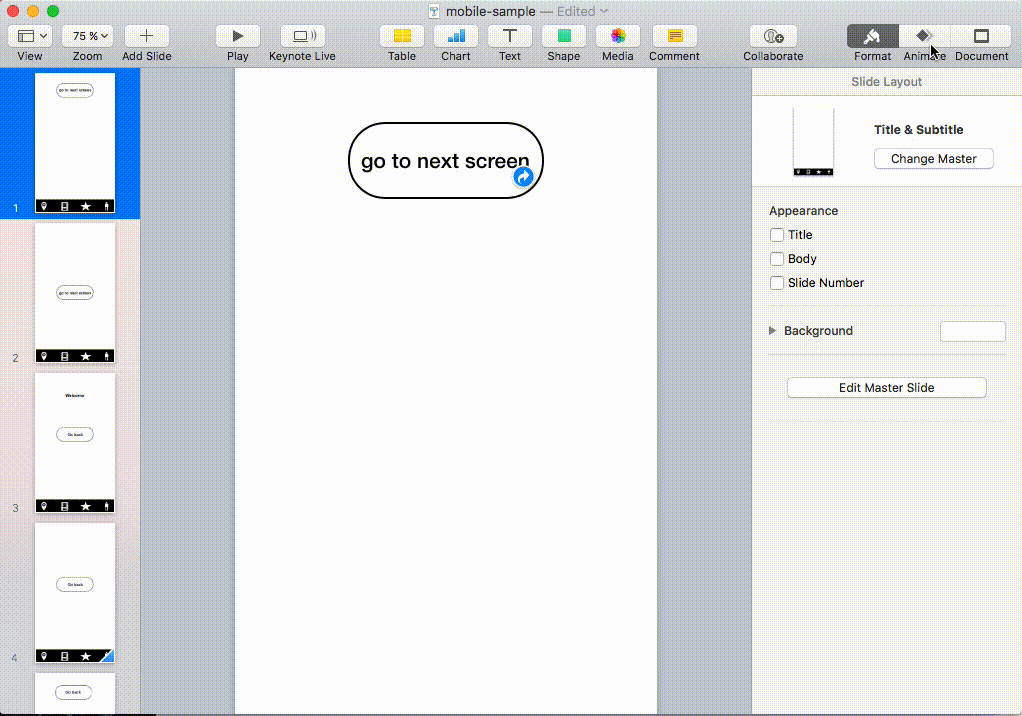1022x716 pixels.
Task: Expand the Background disclosure triangle
Action: (772, 331)
